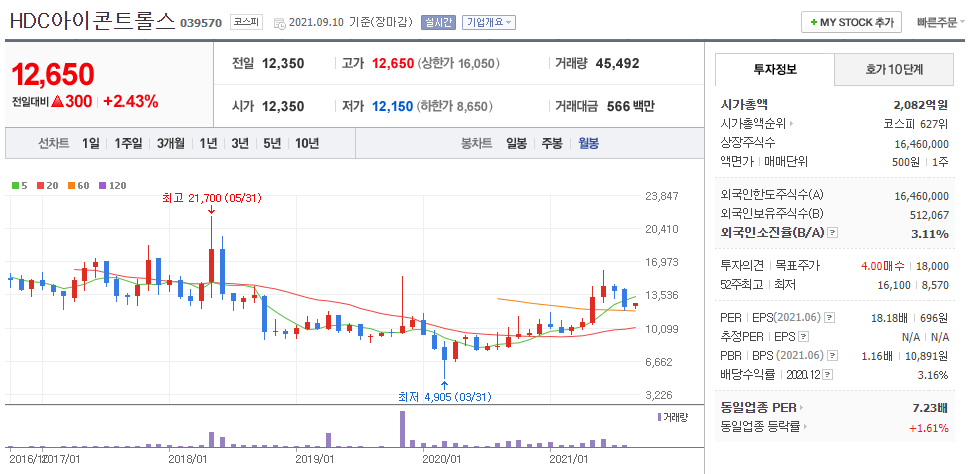Toggle the 실시간 real-time badge
The height and width of the screenshot is (474, 971).
438,23
